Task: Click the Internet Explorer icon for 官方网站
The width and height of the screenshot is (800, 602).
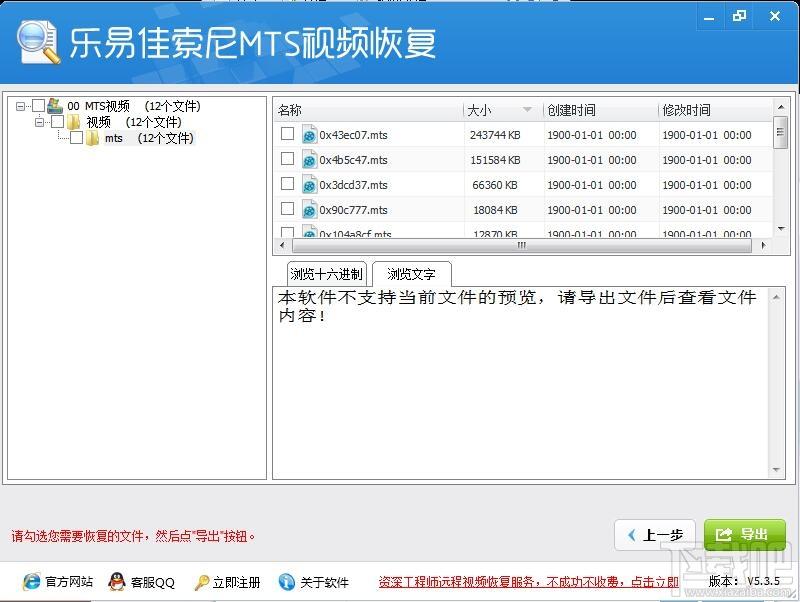Action: (31, 582)
